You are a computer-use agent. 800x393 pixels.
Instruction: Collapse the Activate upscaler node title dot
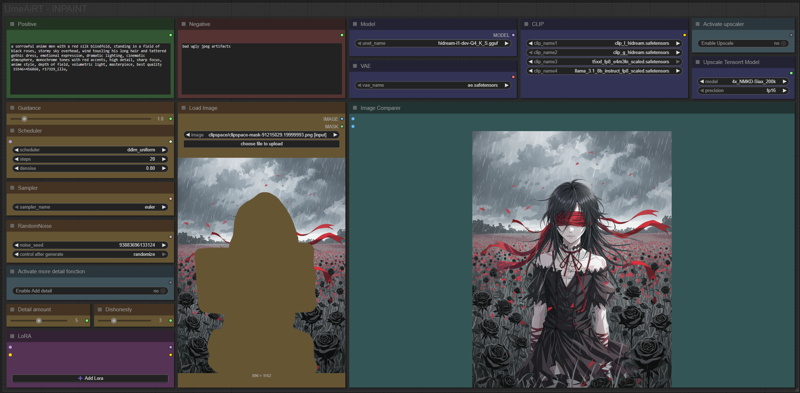697,24
